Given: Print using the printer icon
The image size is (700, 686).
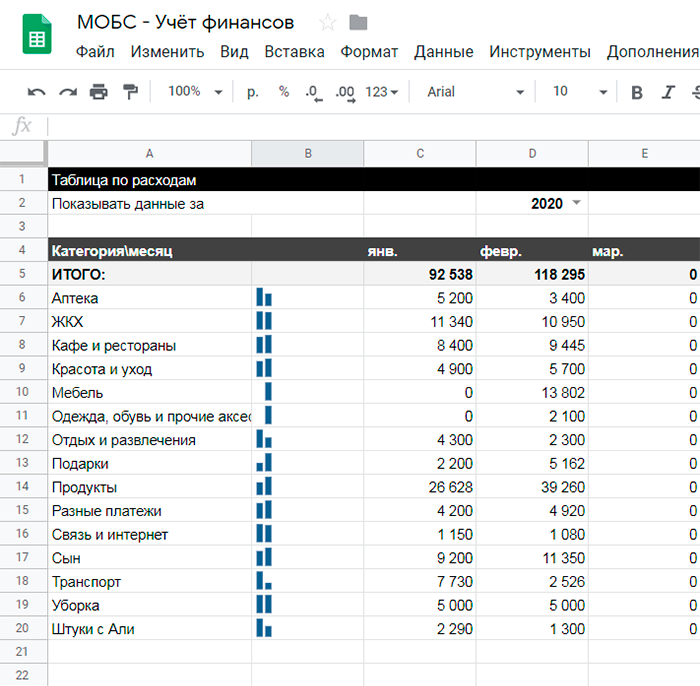Looking at the screenshot, I should pyautogui.click(x=99, y=92).
